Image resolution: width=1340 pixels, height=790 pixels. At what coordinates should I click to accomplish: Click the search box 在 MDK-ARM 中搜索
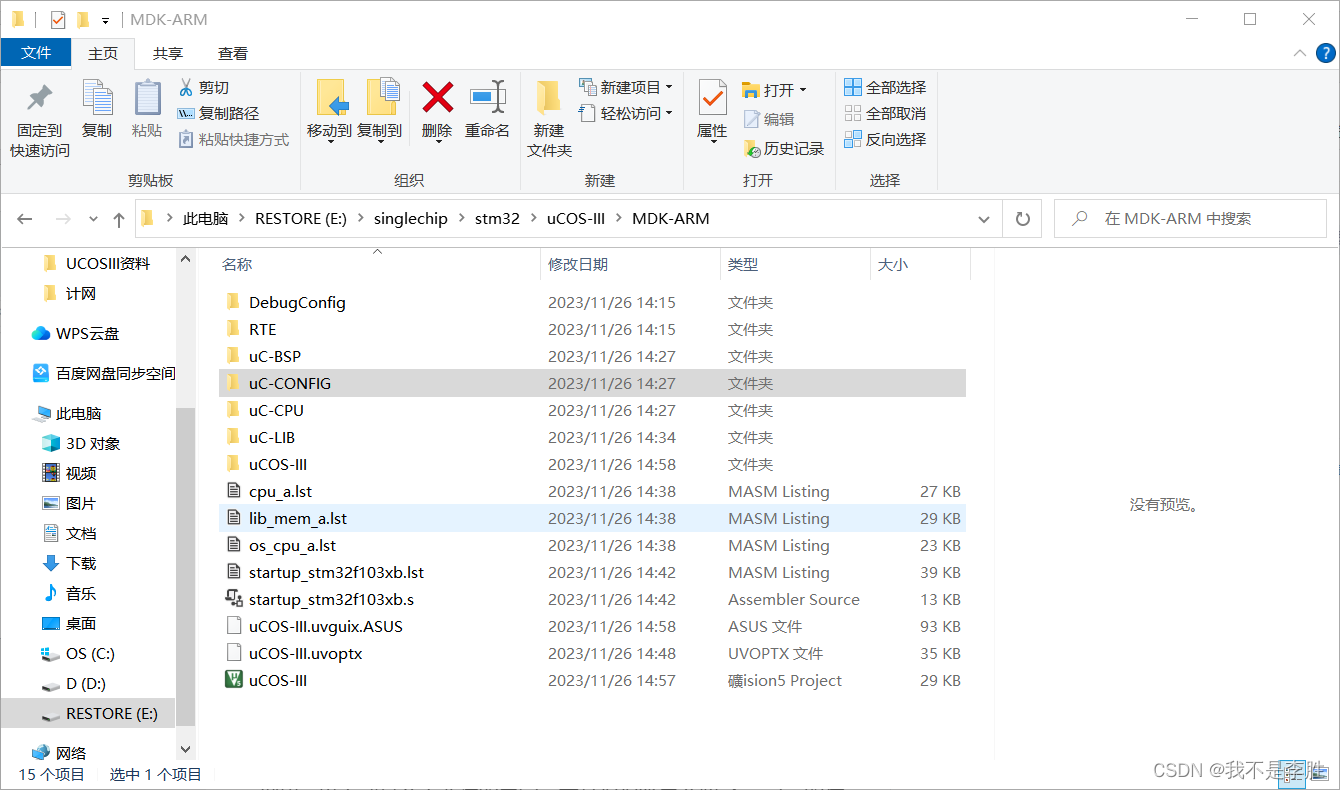[1190, 219]
